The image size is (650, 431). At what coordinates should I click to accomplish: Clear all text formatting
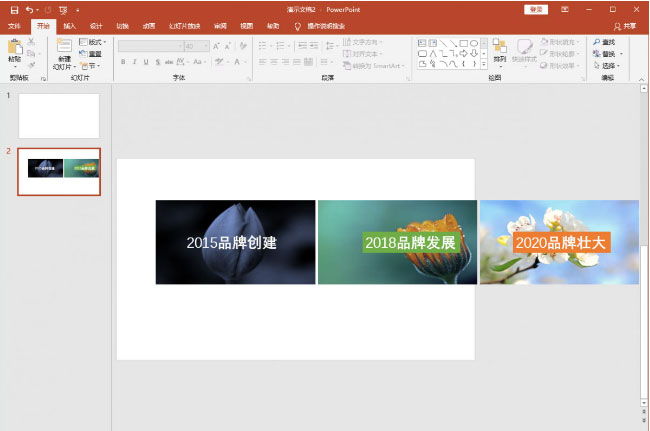tap(243, 46)
